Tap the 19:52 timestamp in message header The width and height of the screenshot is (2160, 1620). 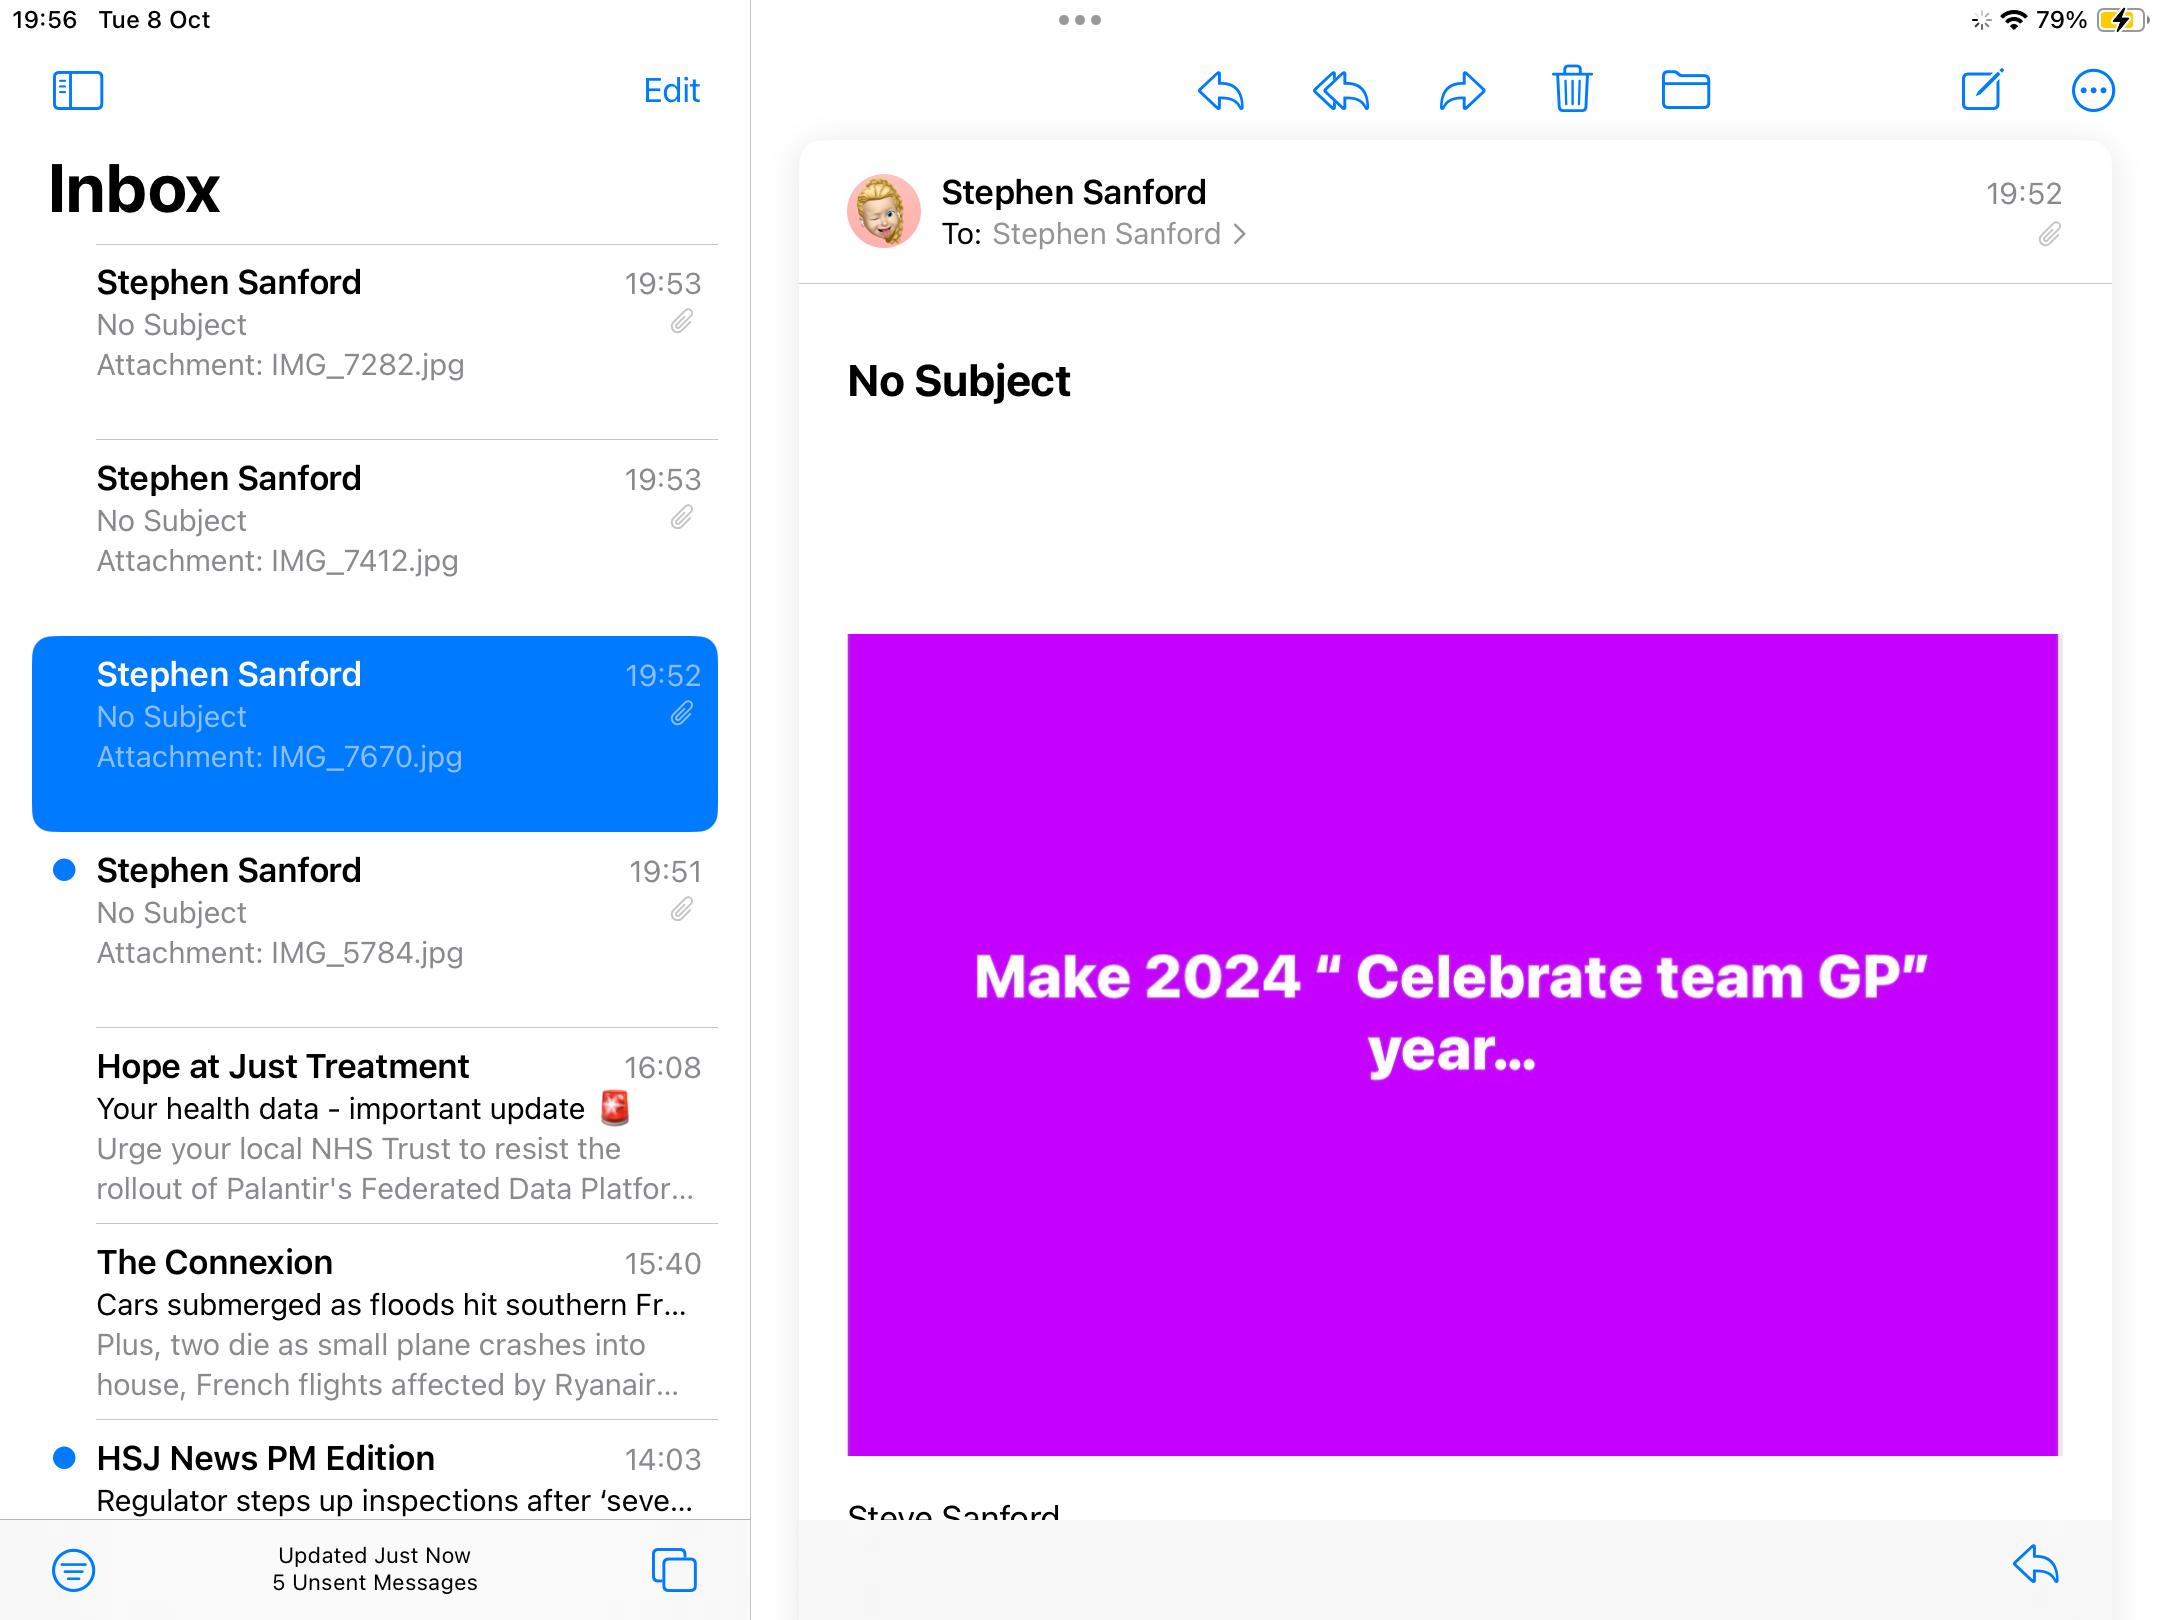(2023, 193)
